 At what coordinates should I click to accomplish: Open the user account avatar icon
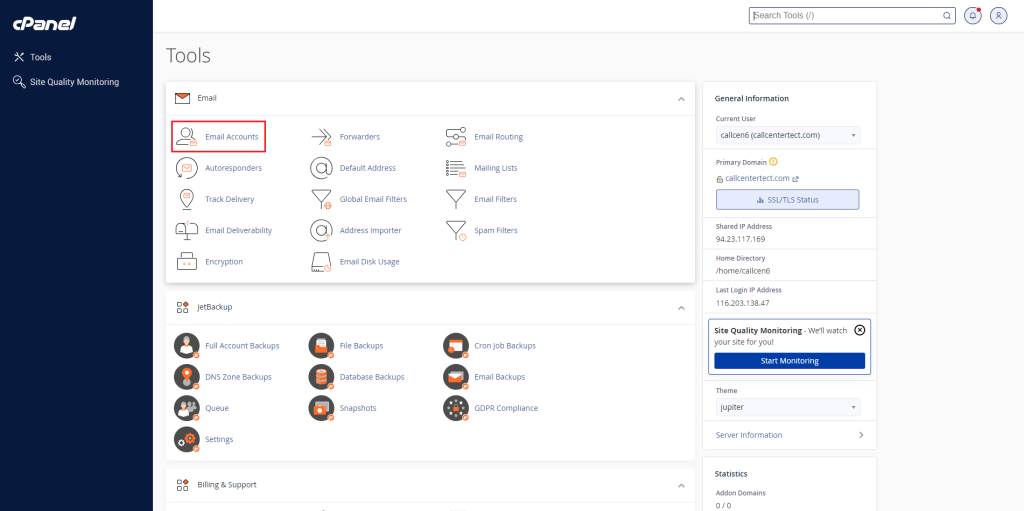pos(998,16)
